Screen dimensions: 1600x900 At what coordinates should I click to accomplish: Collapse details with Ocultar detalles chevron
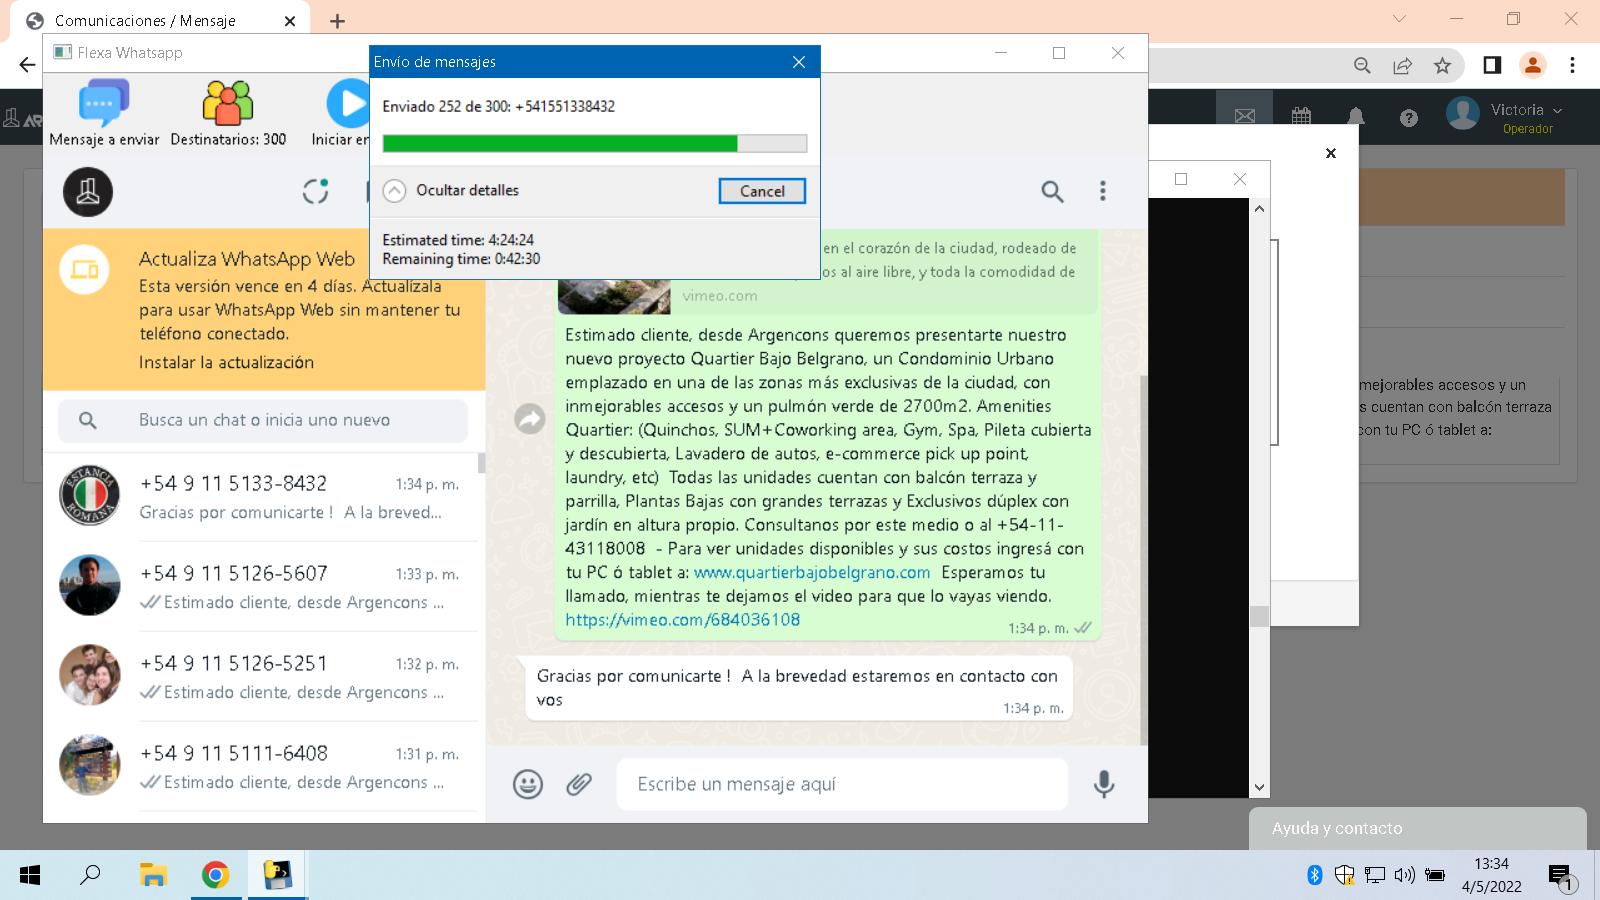click(395, 190)
